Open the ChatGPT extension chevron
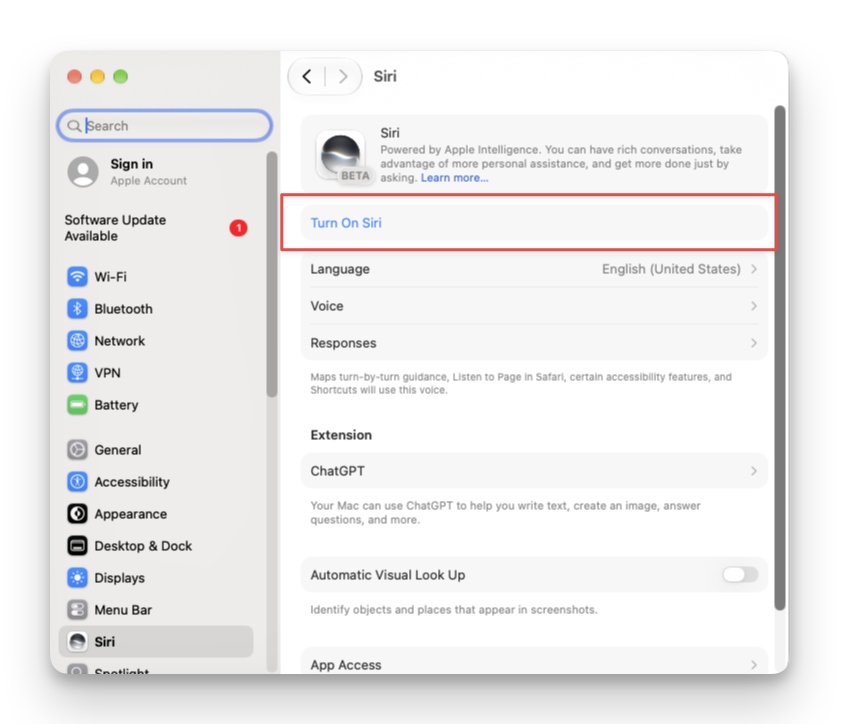The image size is (841, 724). (x=754, y=471)
